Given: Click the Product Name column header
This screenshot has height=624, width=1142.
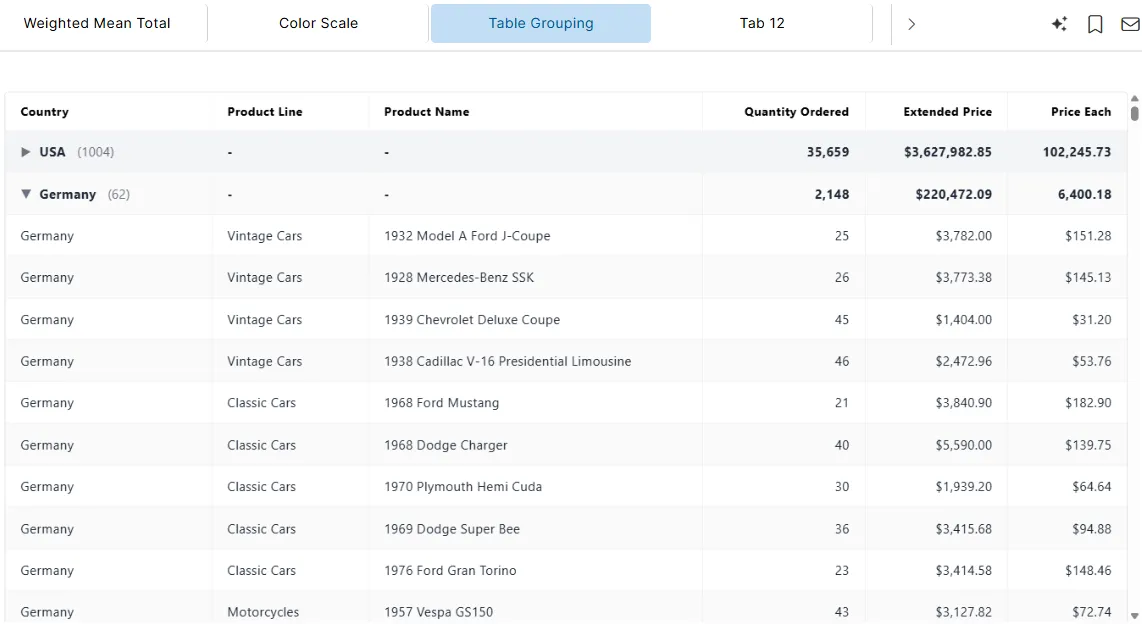Looking at the screenshot, I should 426,112.
